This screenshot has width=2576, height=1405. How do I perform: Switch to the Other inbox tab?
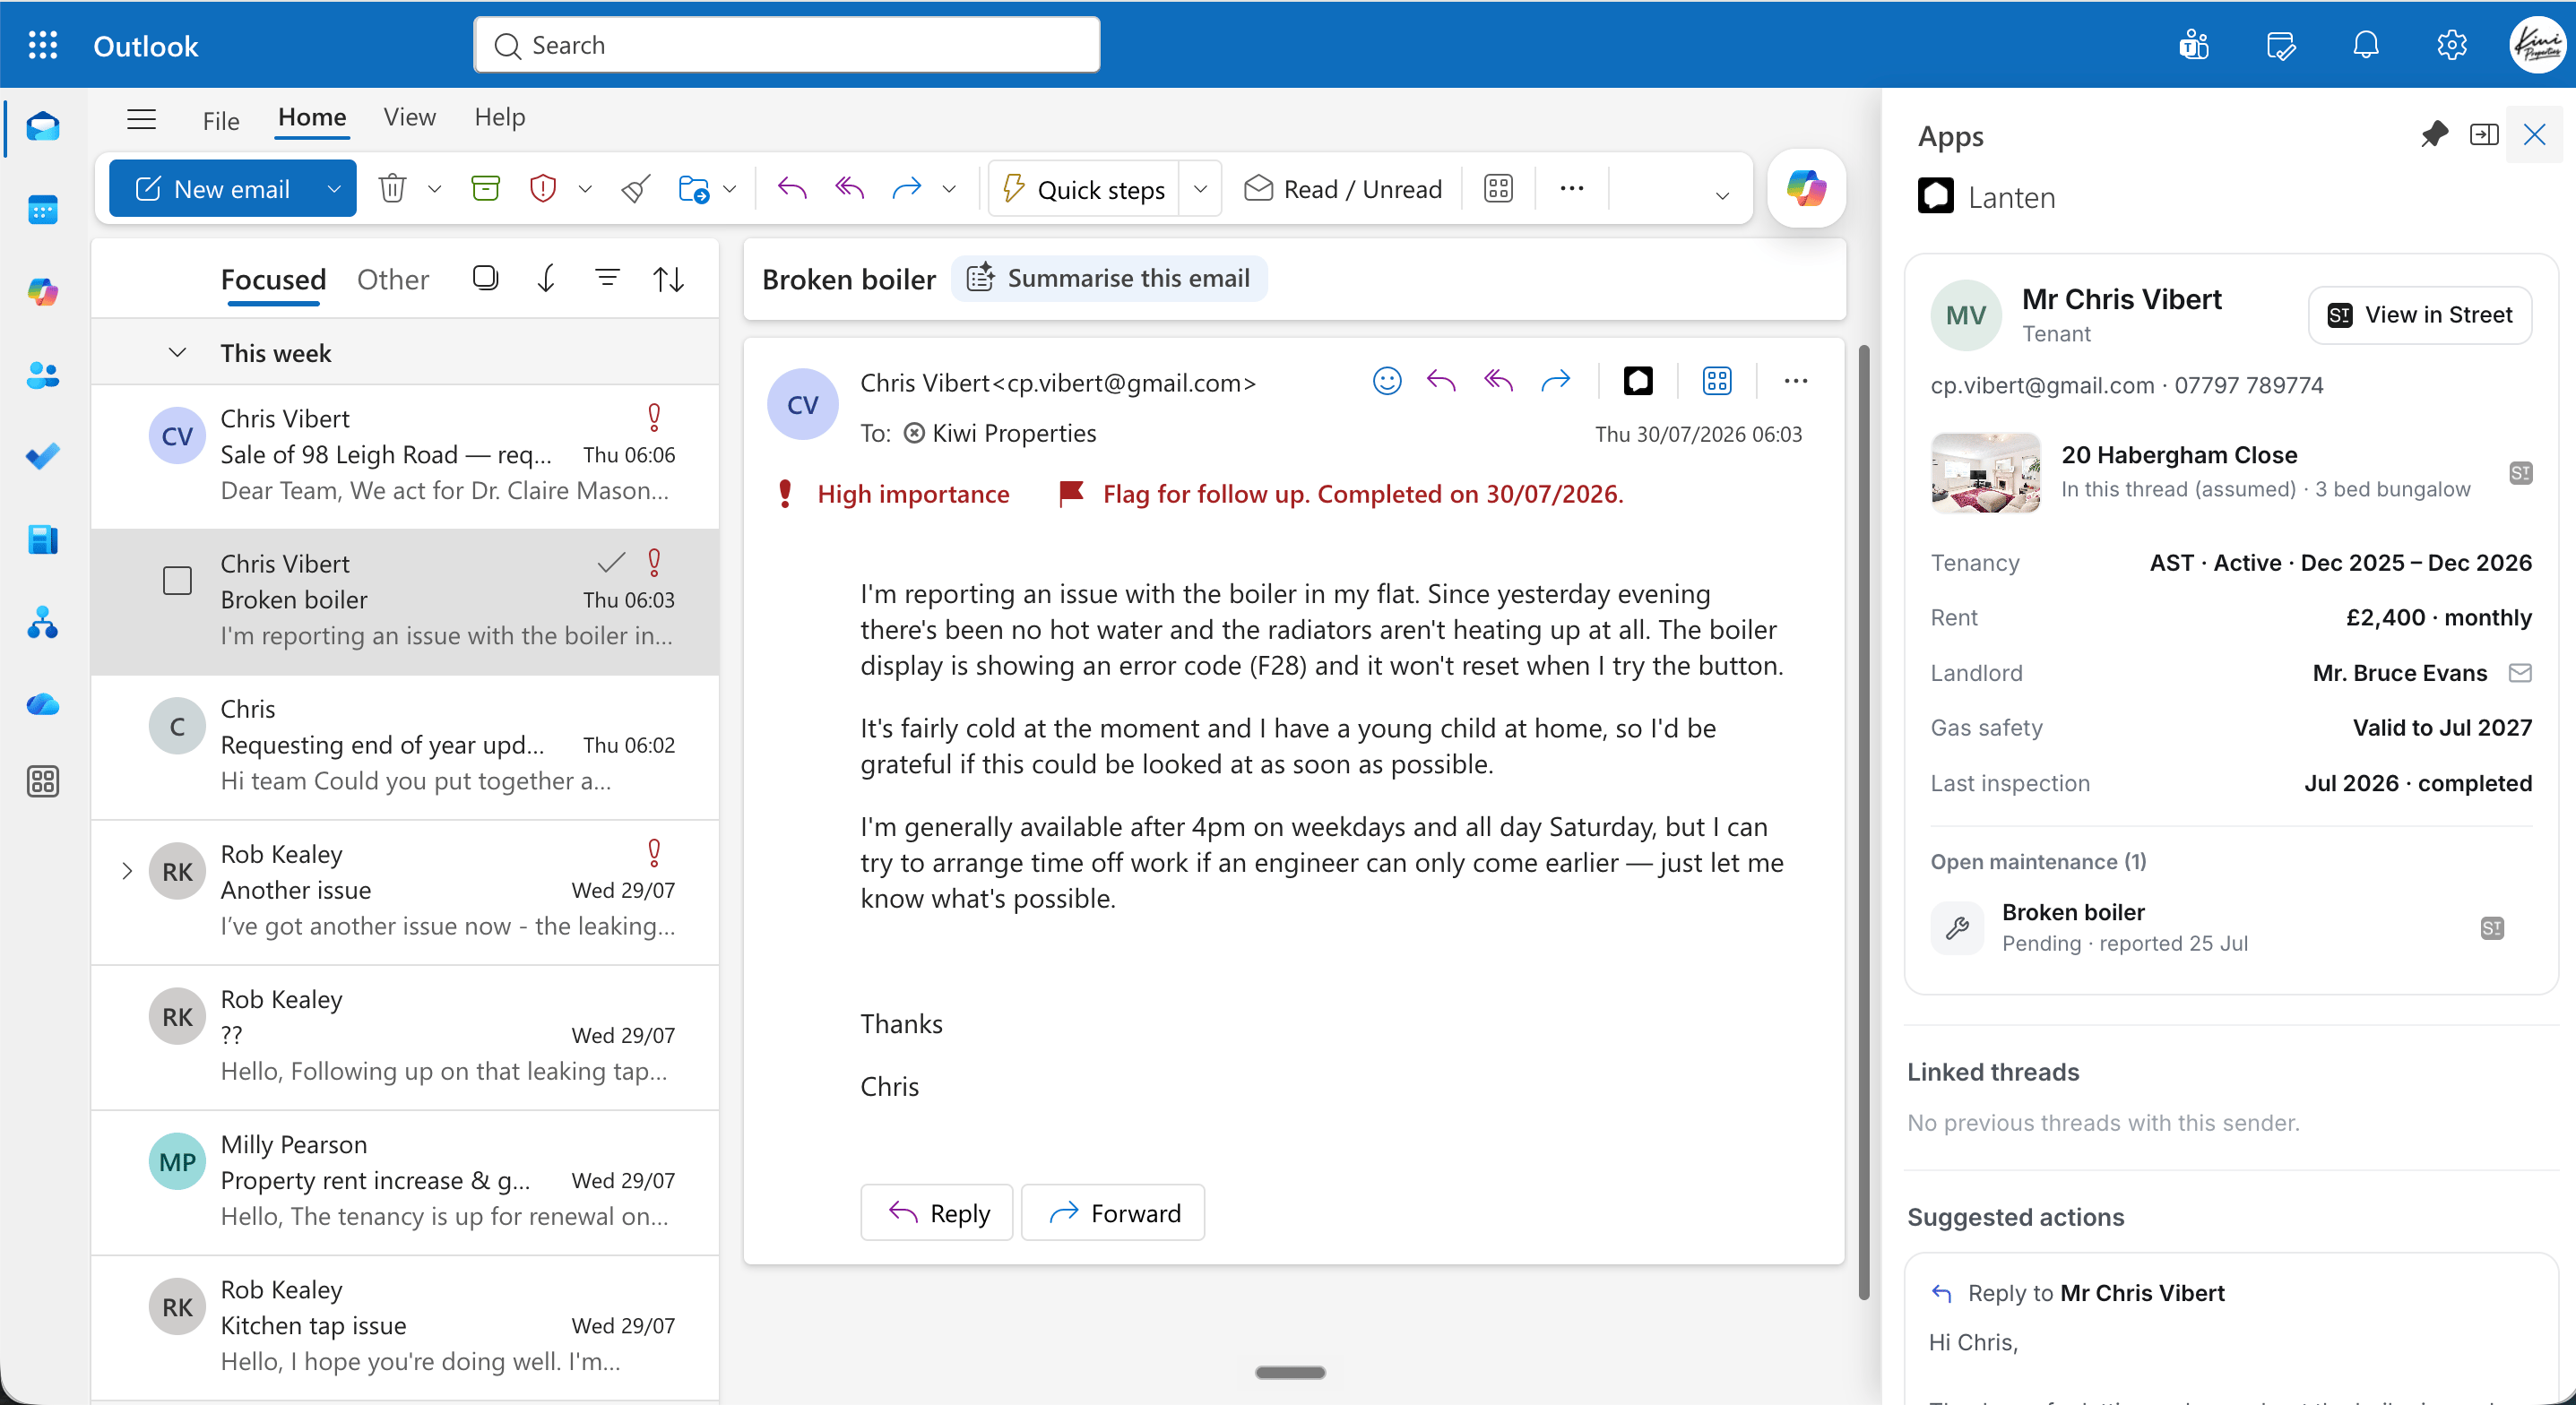(393, 279)
